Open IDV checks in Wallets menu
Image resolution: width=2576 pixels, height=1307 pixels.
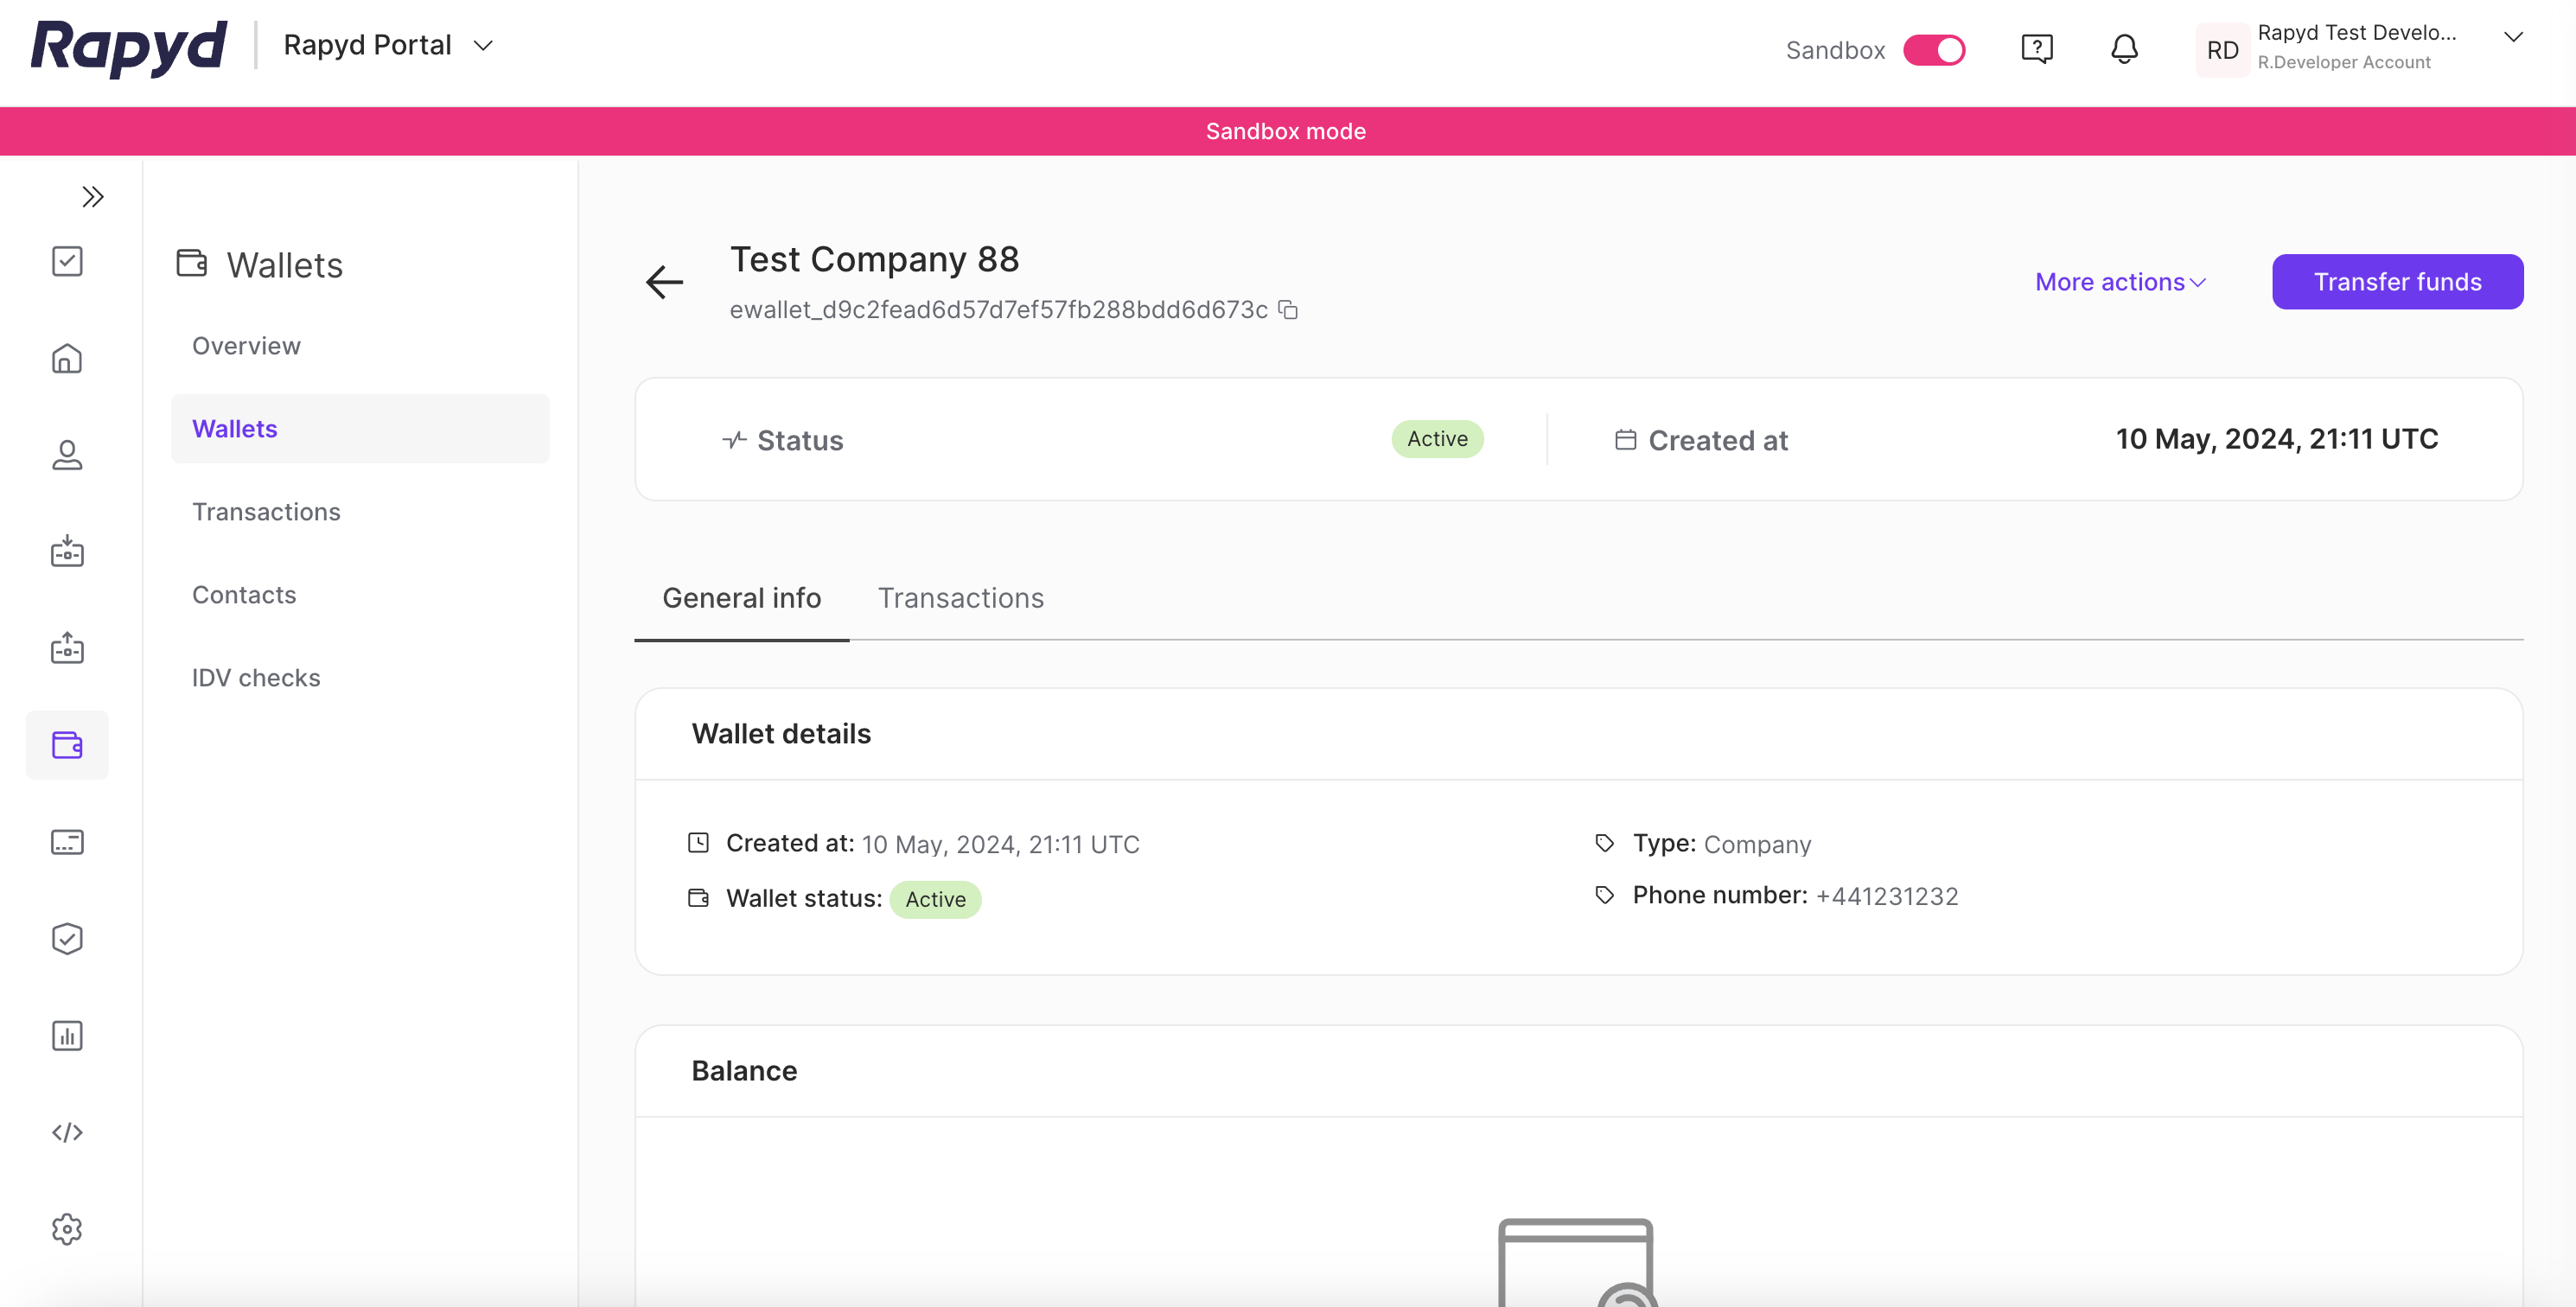(x=256, y=678)
